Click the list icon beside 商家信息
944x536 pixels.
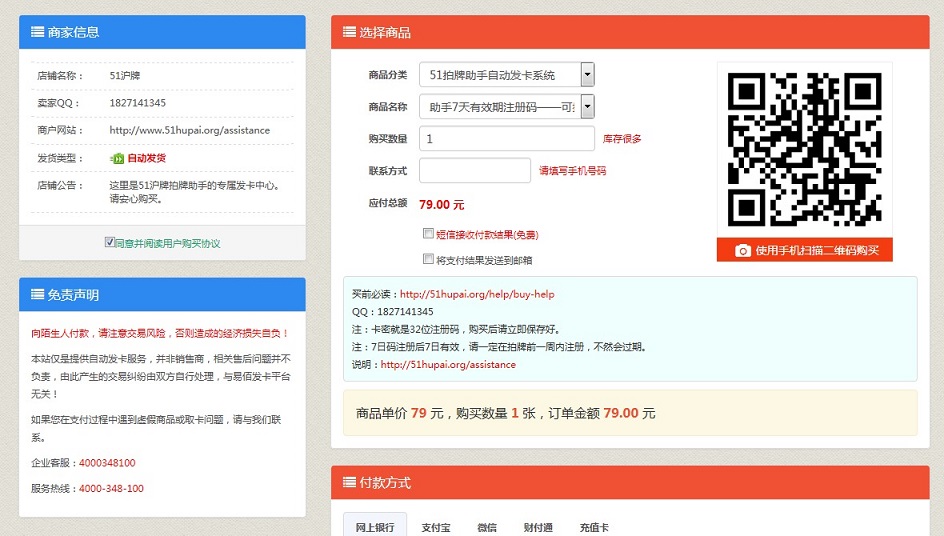click(x=37, y=32)
